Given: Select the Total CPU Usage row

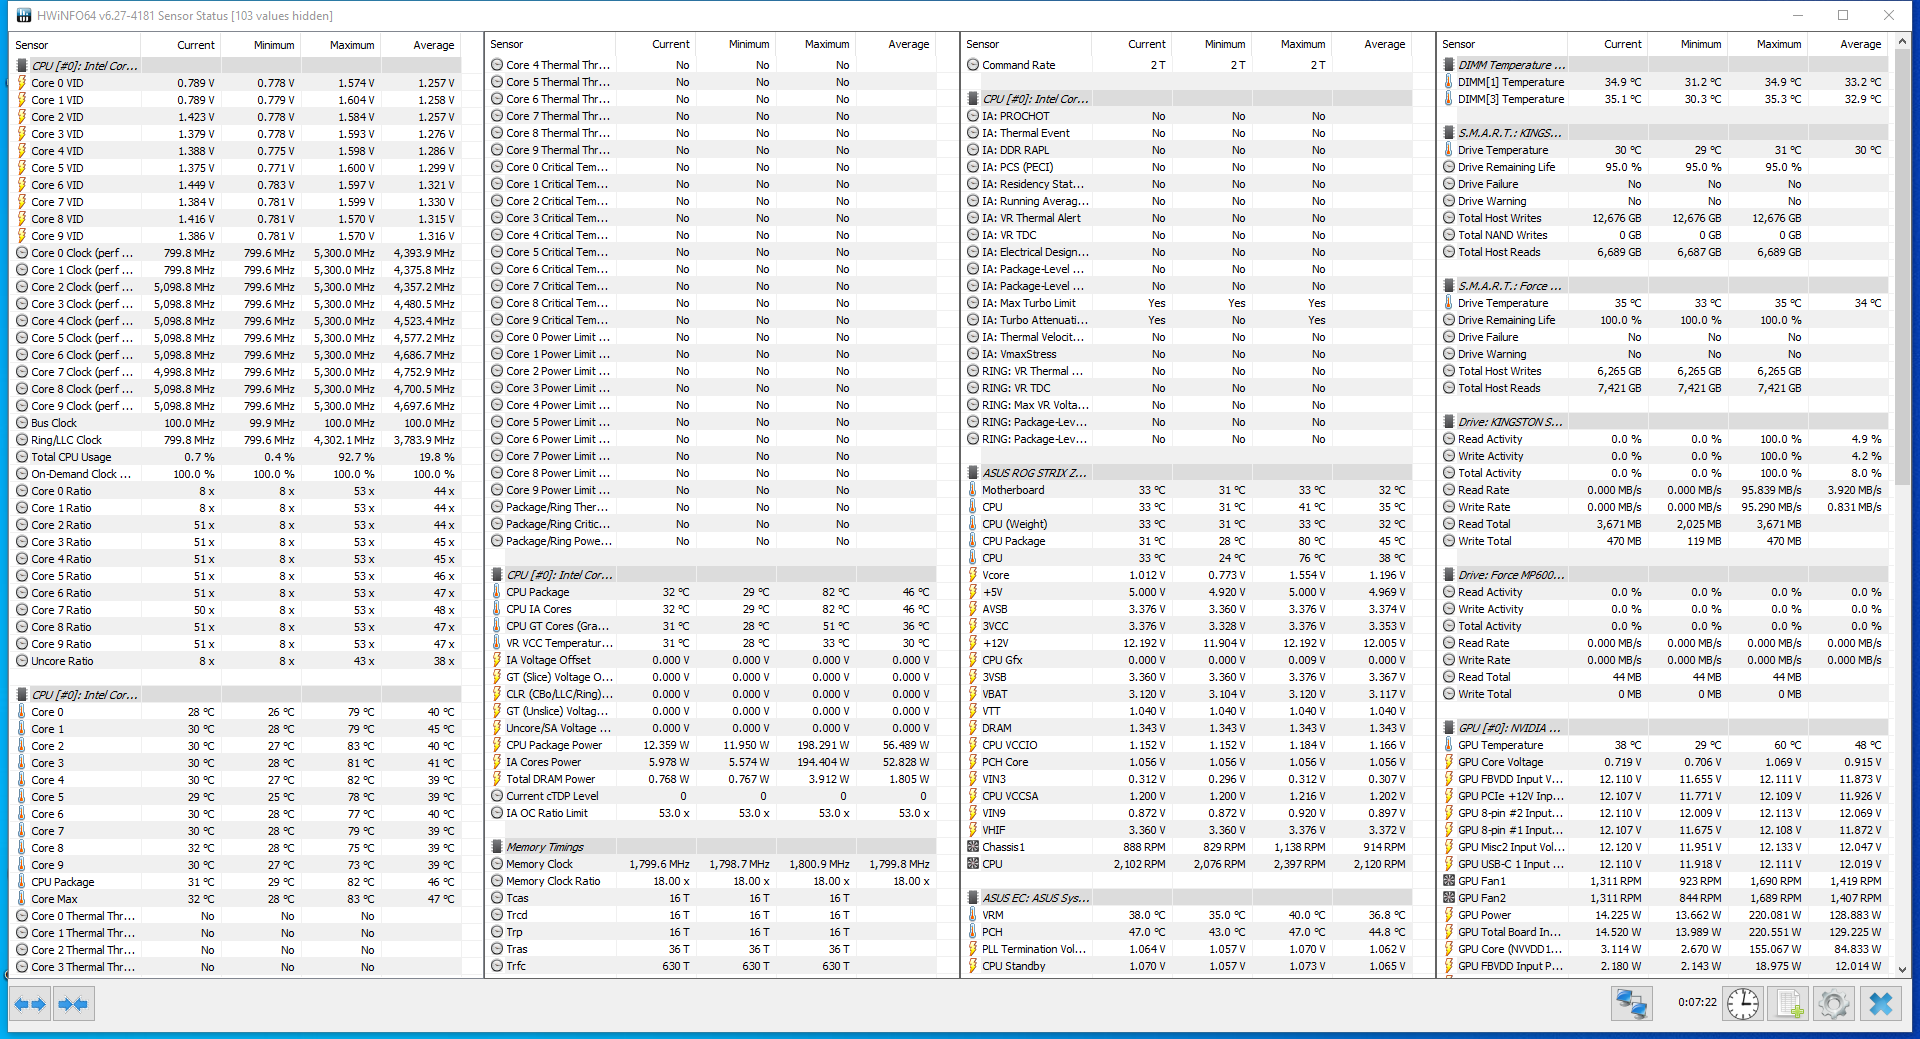Looking at the screenshot, I should pos(236,457).
